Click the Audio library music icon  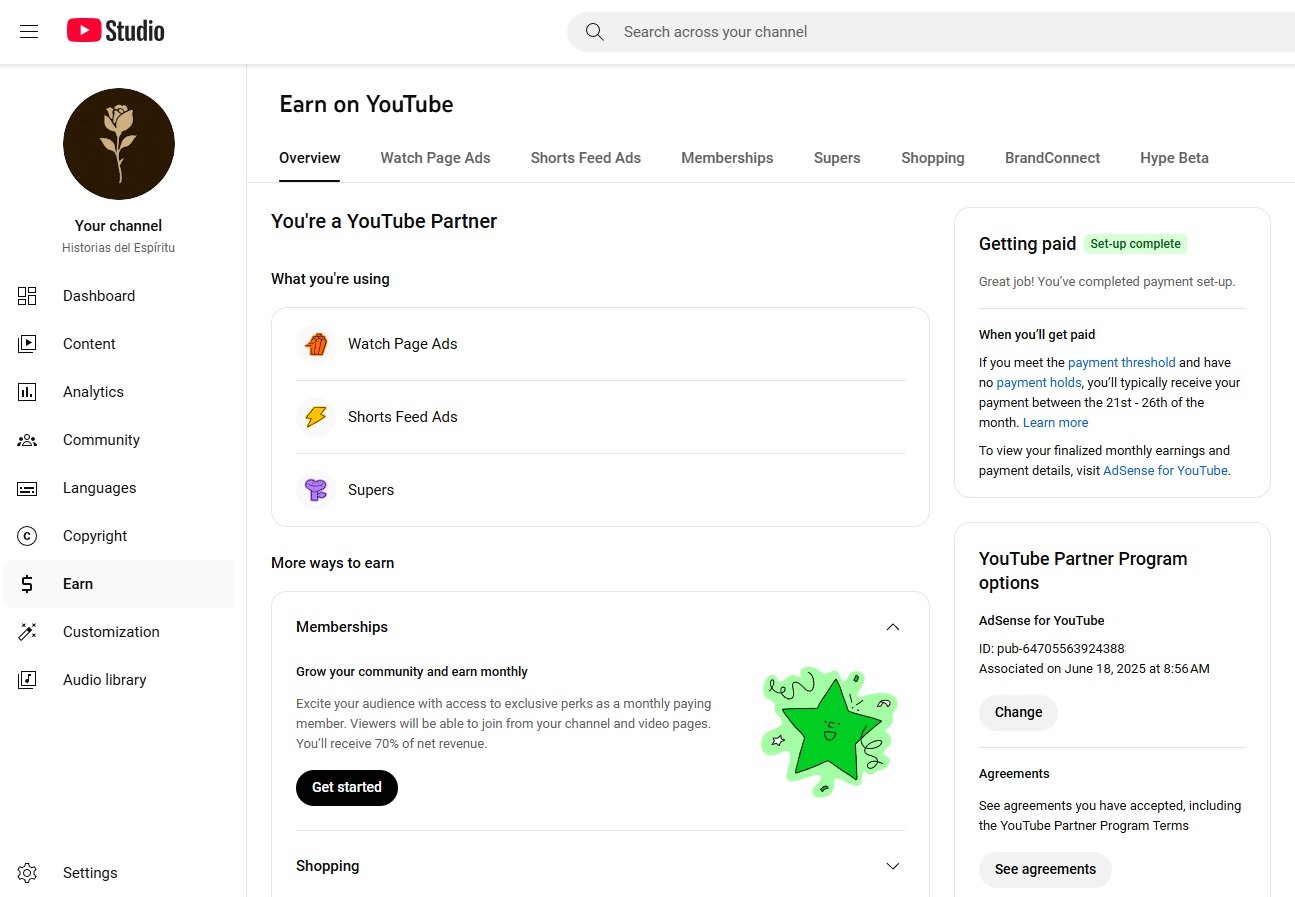[27, 680]
